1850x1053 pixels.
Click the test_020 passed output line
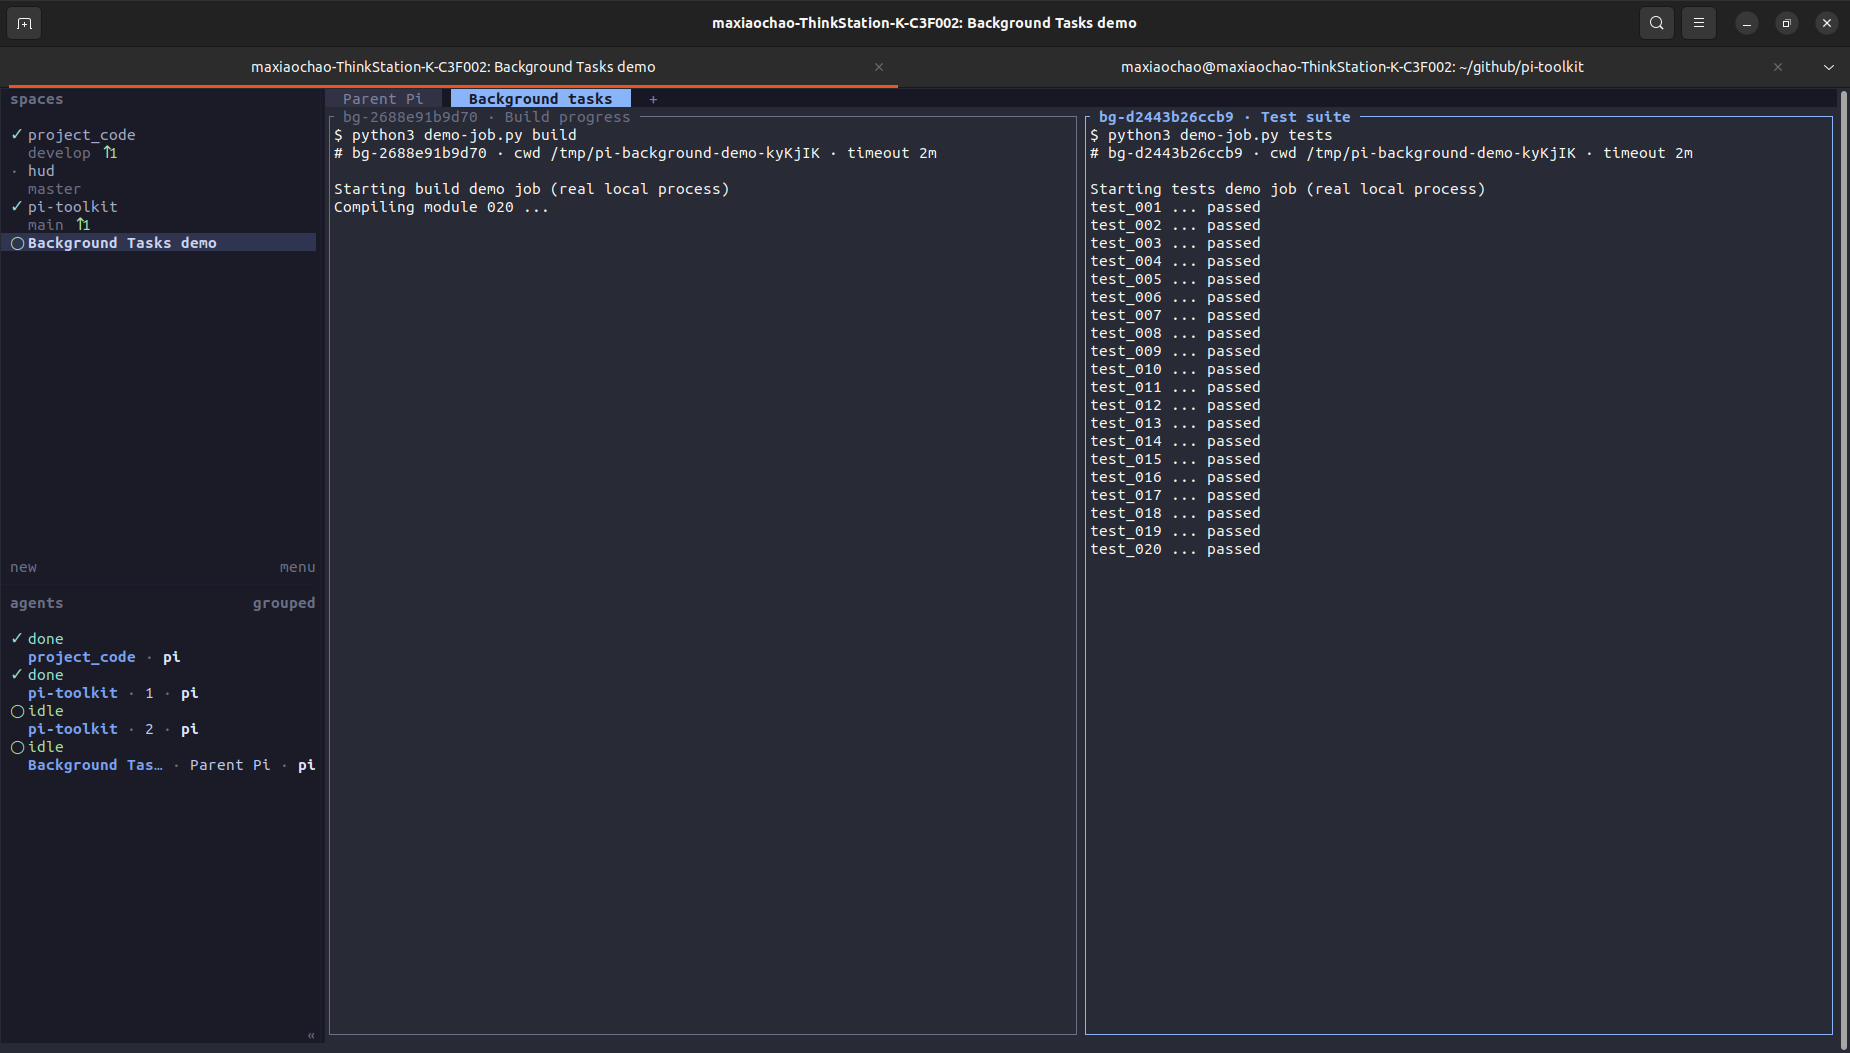coord(1175,549)
